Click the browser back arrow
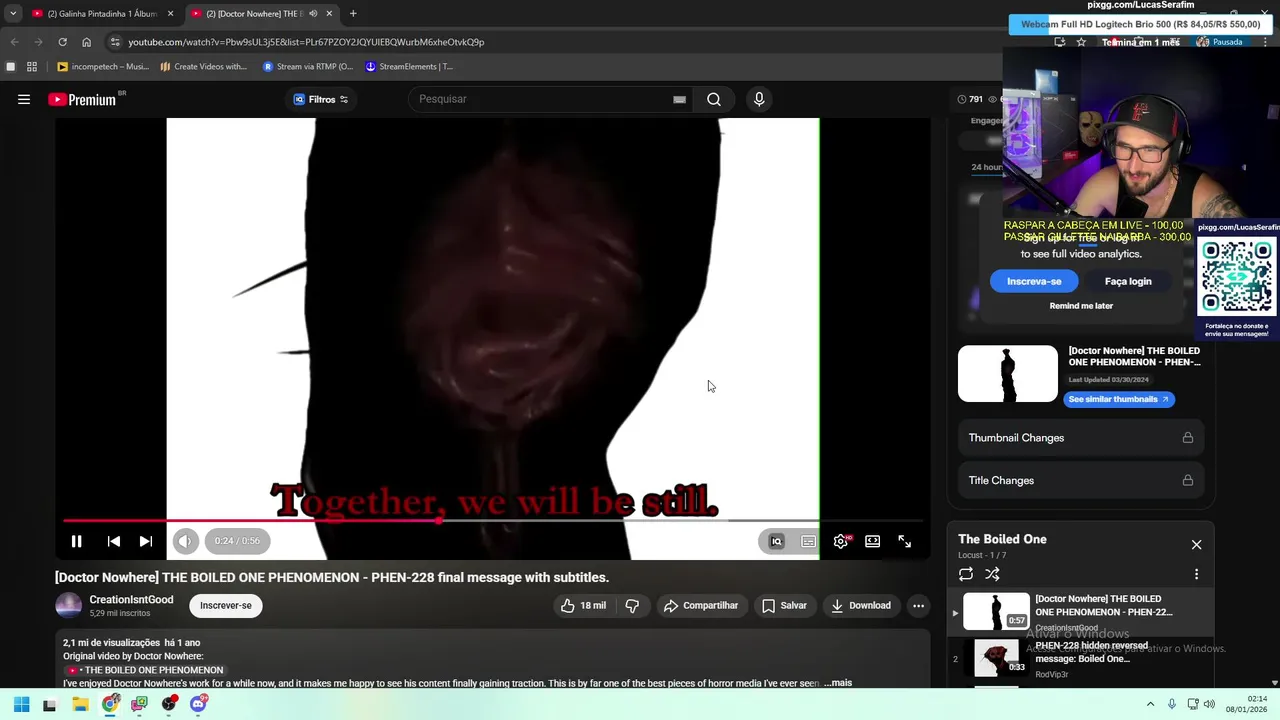 [x=14, y=42]
